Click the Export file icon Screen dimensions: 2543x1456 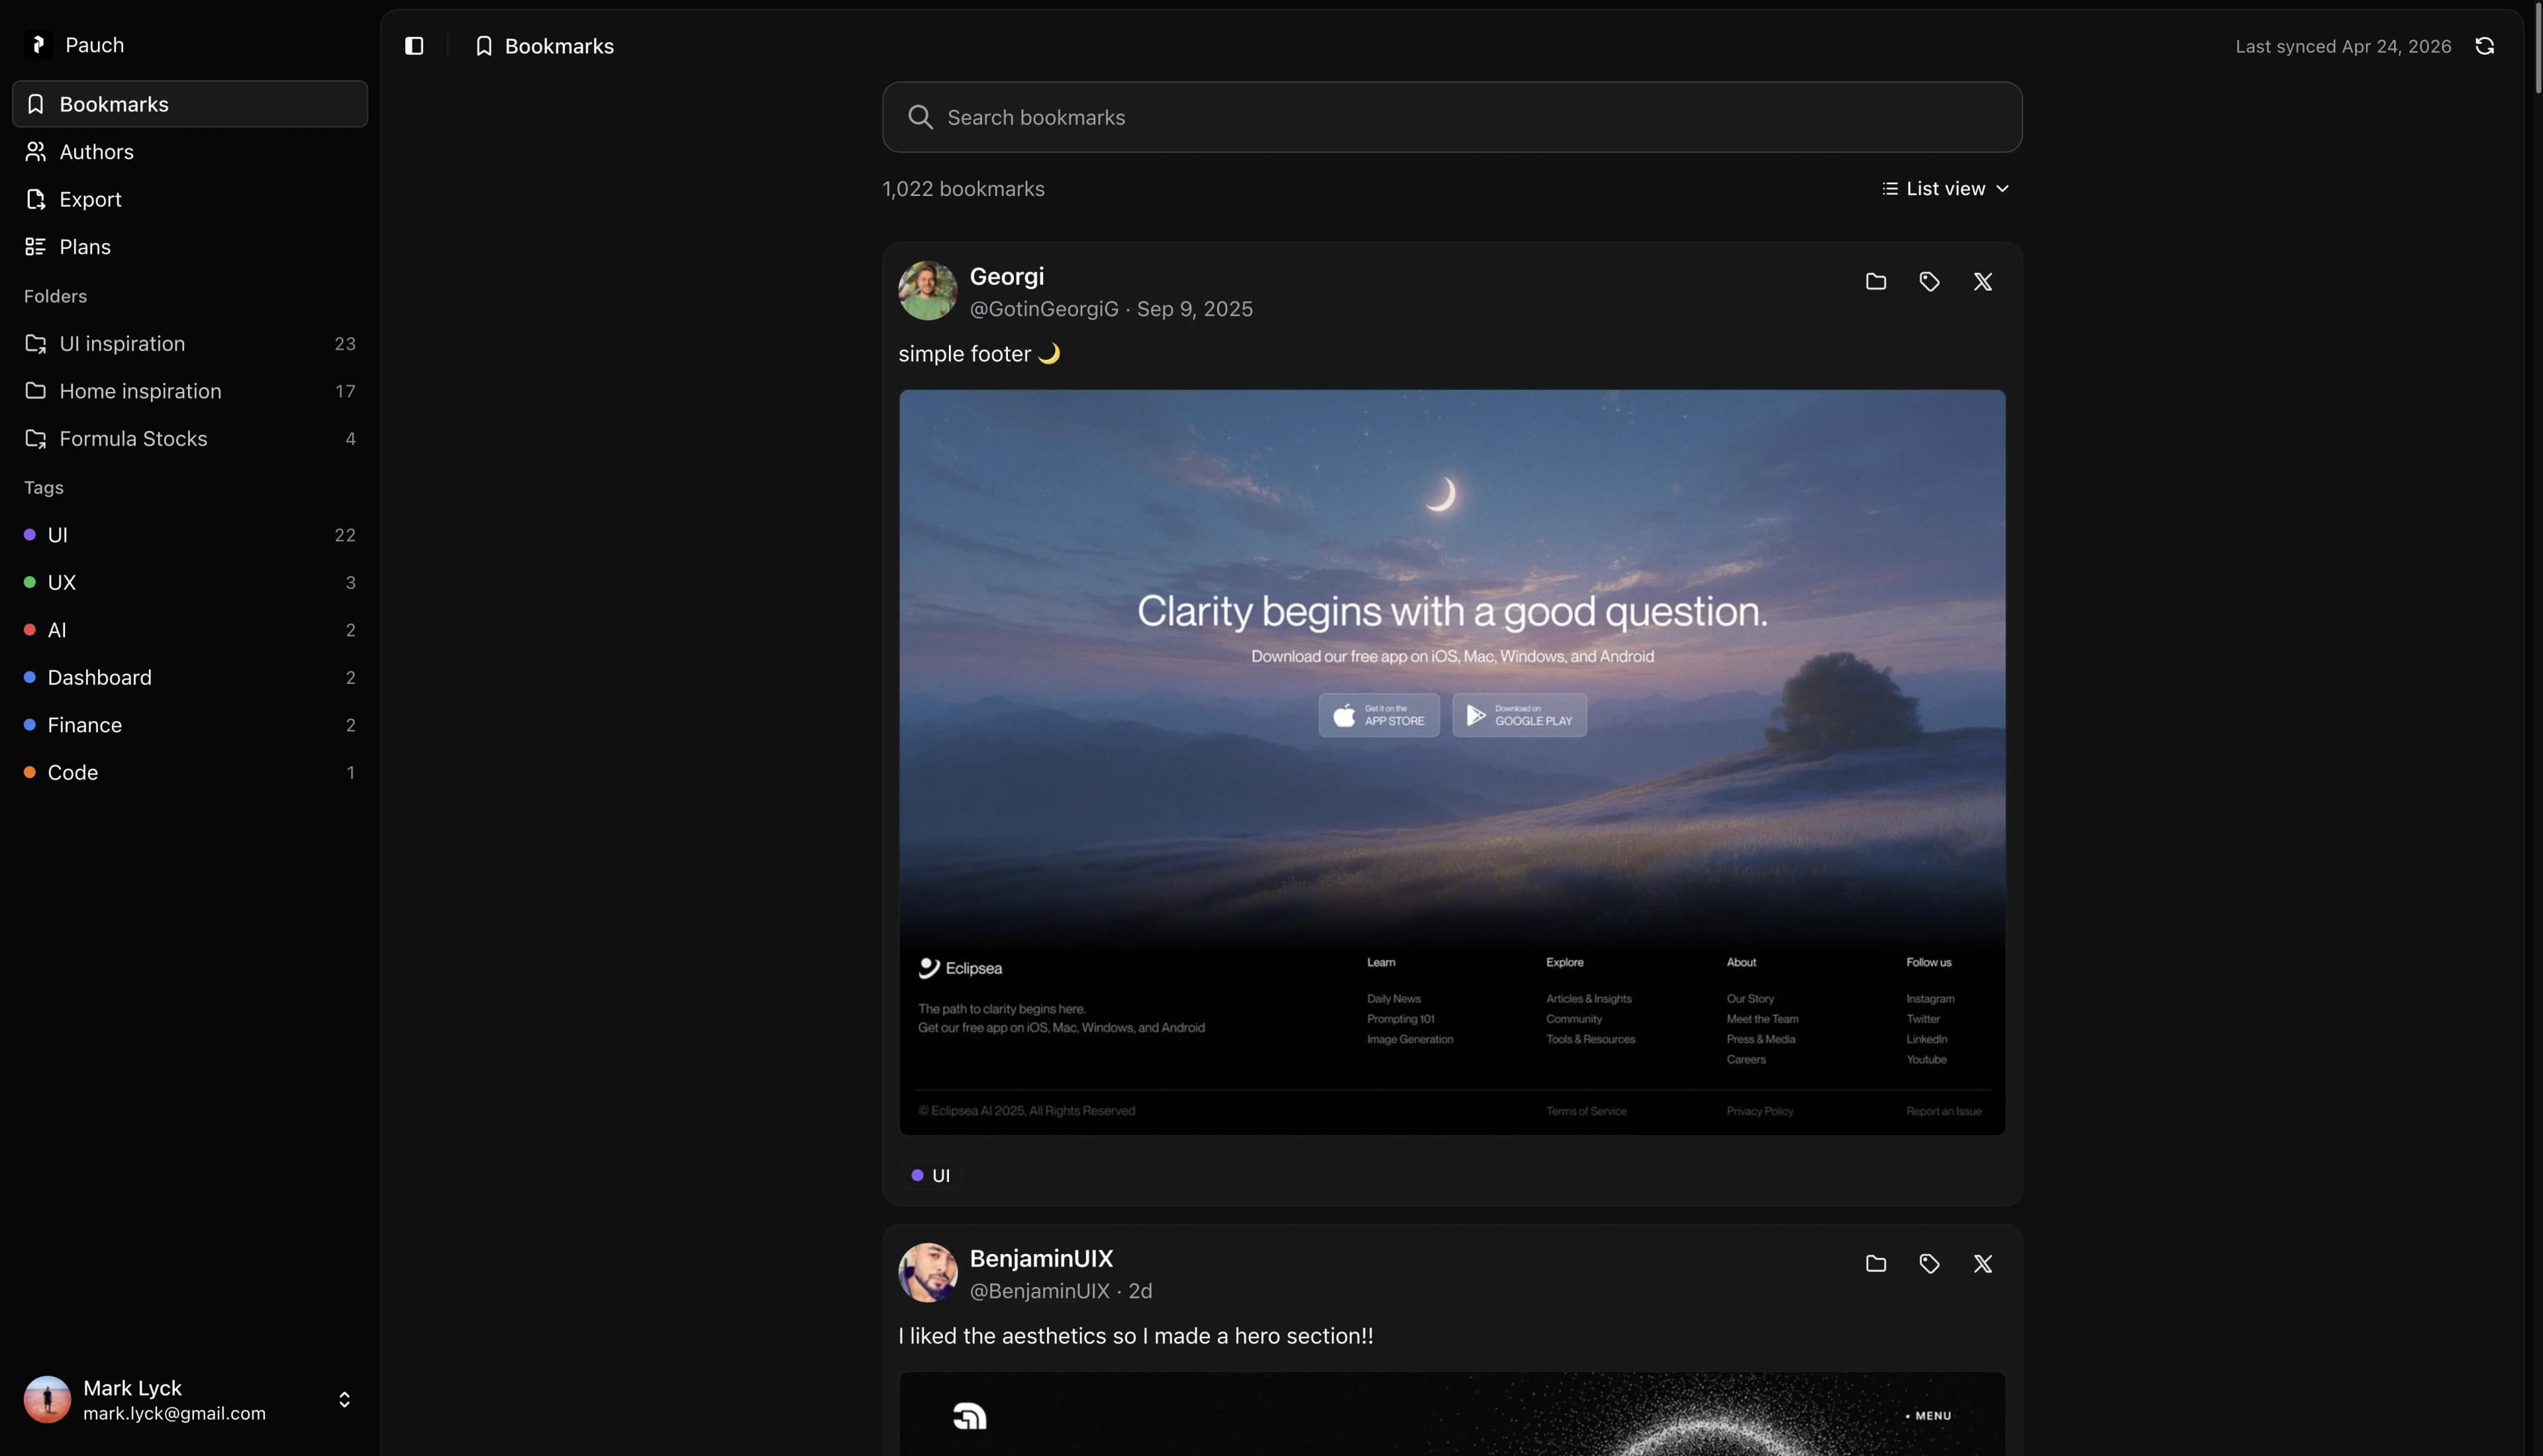click(x=35, y=199)
